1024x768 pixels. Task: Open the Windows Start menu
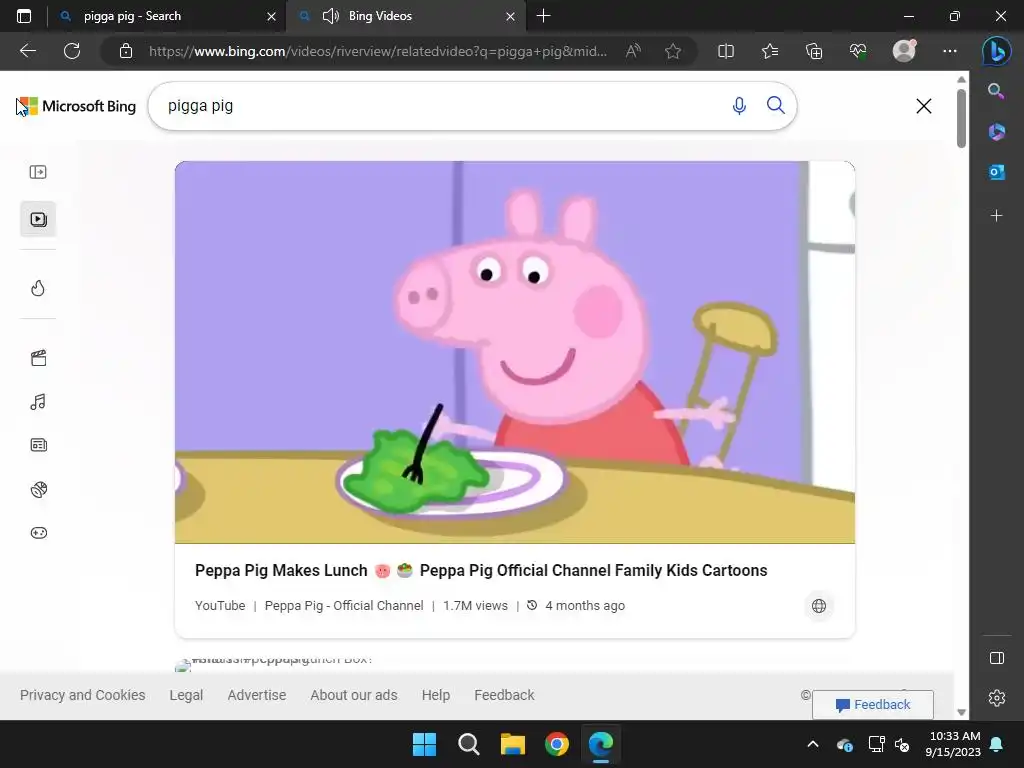click(424, 744)
